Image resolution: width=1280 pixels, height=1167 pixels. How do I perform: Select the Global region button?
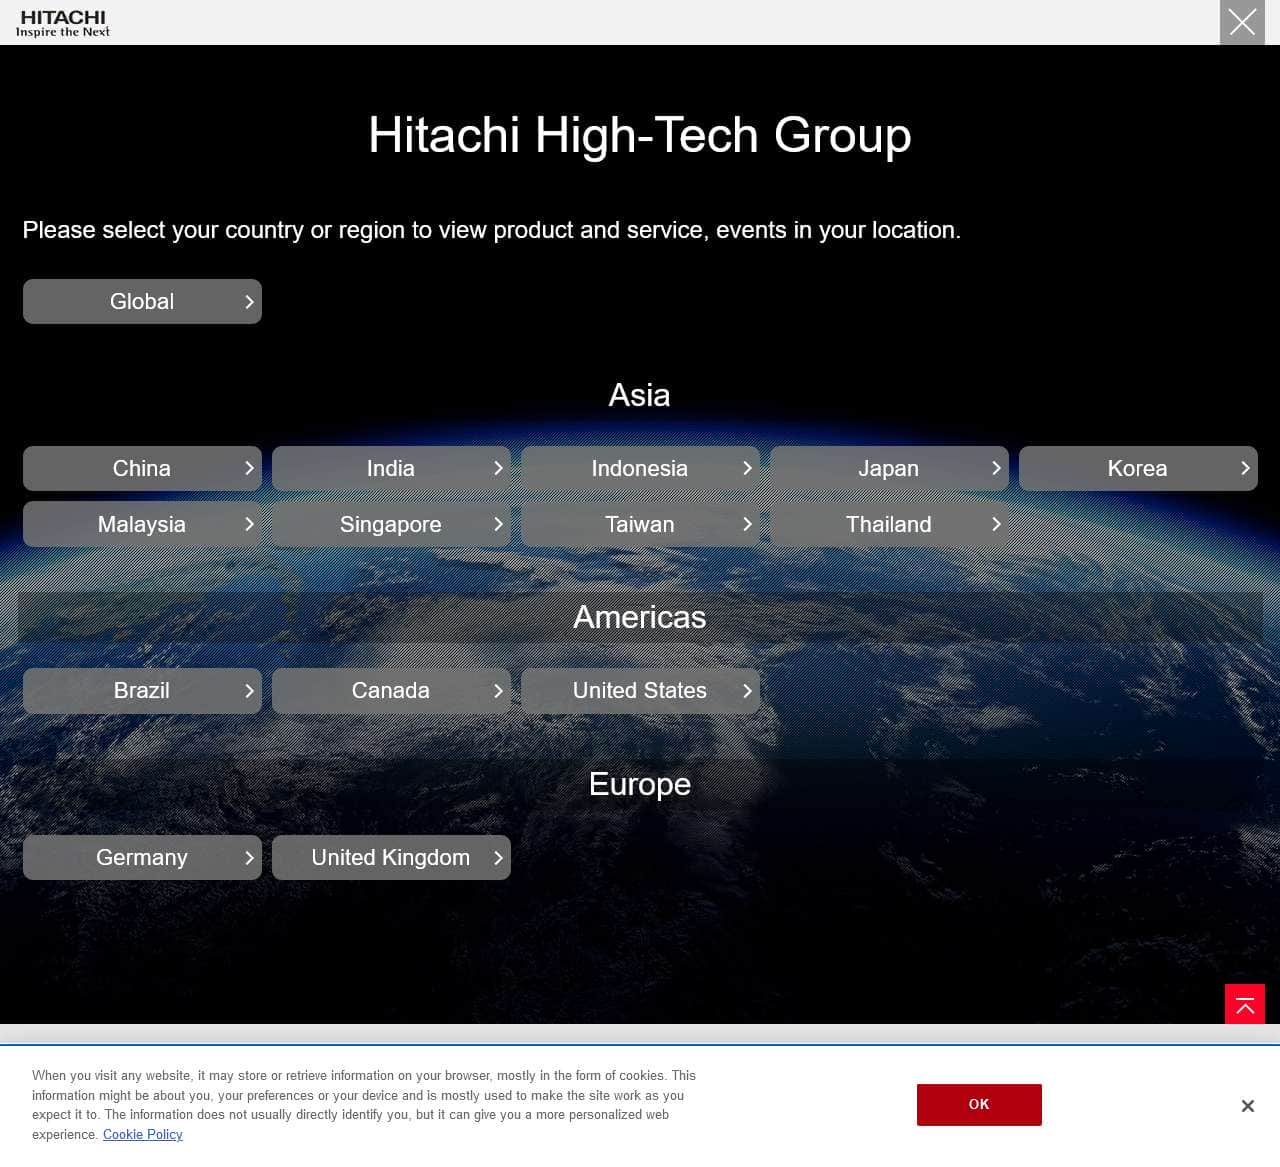142,301
